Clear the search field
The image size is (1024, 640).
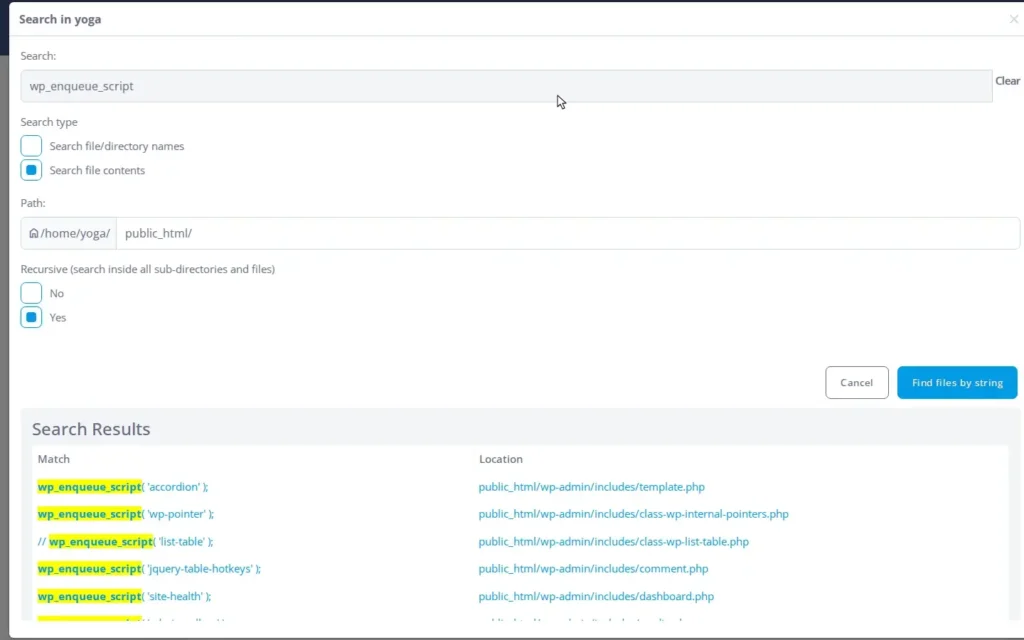(1007, 81)
